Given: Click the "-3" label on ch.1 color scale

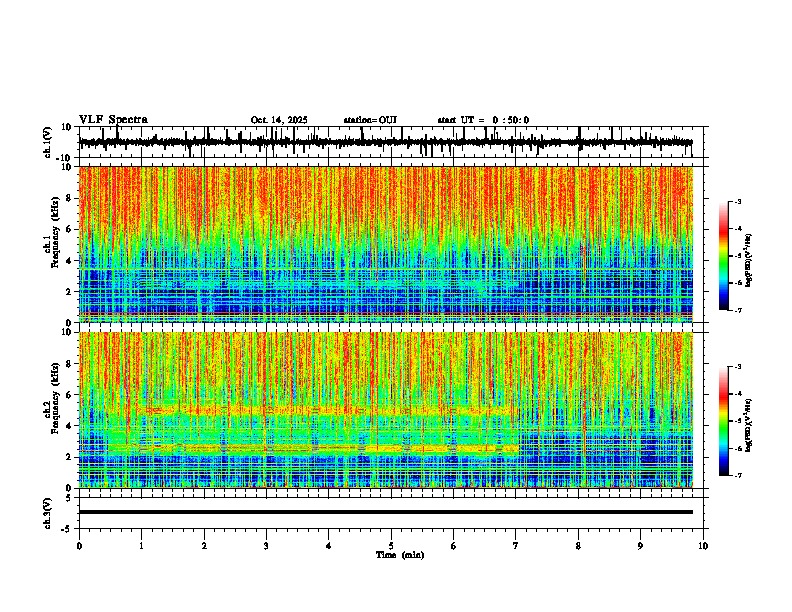Looking at the screenshot, I should (x=738, y=201).
